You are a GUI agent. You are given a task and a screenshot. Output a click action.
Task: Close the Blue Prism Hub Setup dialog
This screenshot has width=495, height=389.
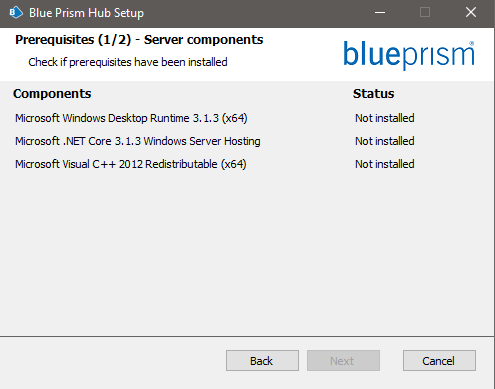(471, 13)
